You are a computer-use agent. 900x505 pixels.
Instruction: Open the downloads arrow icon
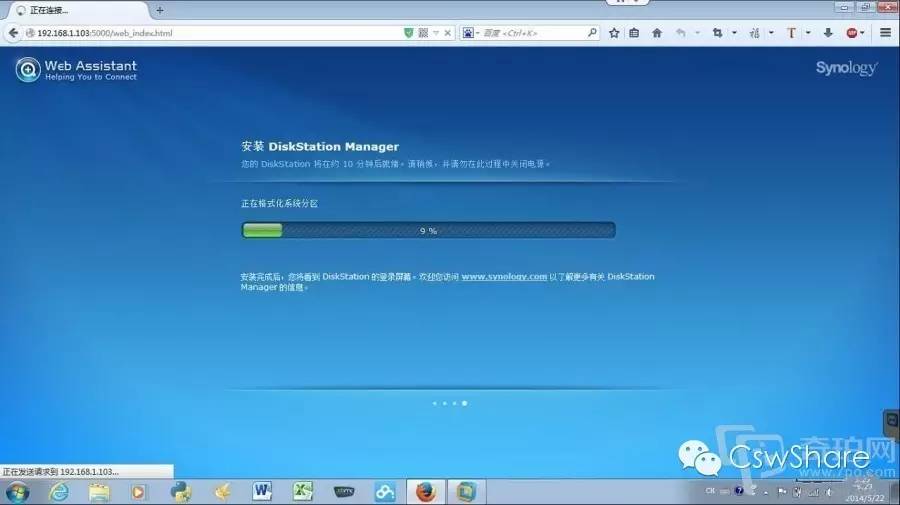tap(828, 33)
